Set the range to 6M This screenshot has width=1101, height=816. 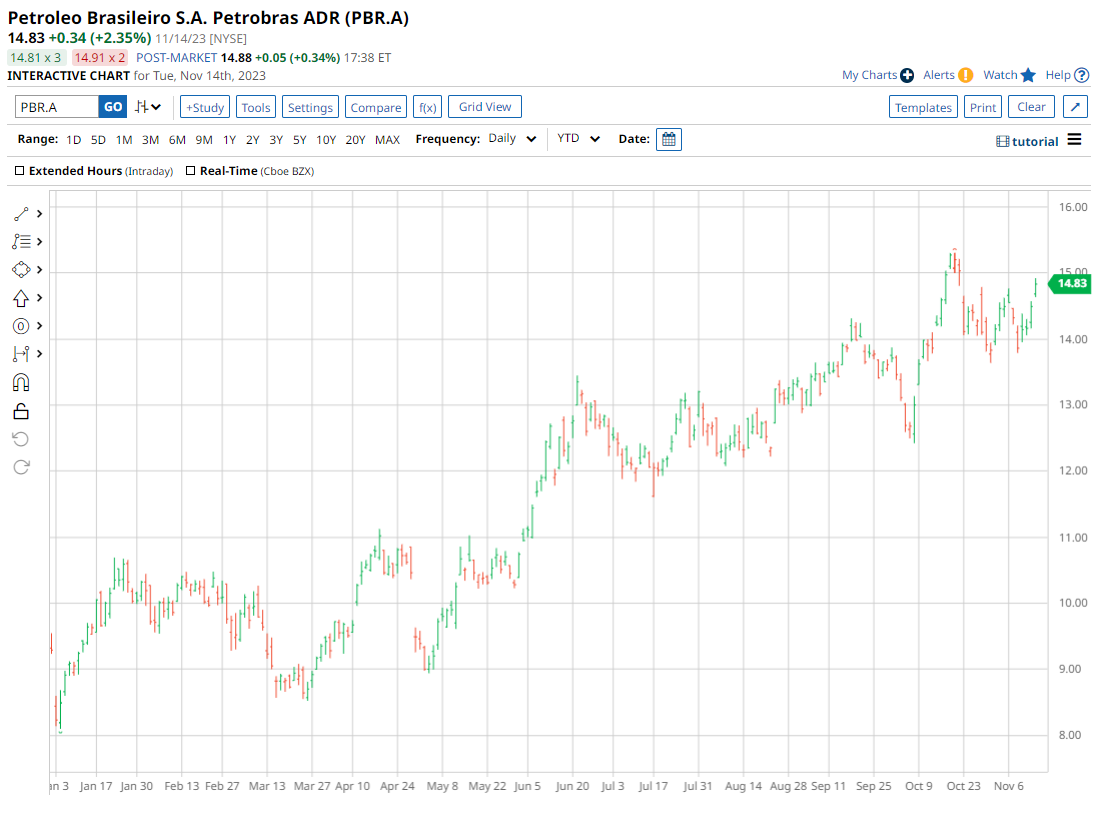point(177,140)
